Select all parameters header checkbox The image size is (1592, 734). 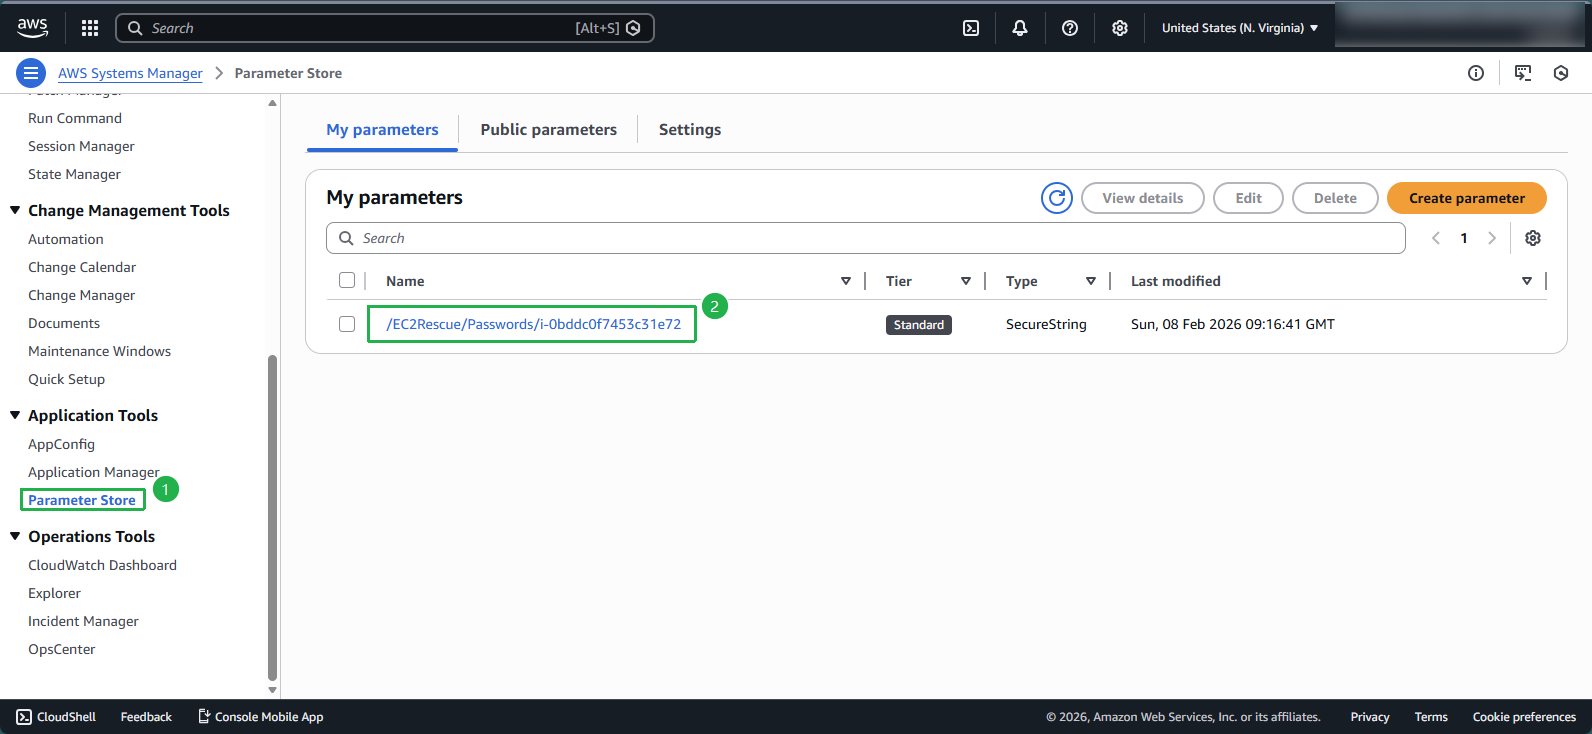(347, 280)
